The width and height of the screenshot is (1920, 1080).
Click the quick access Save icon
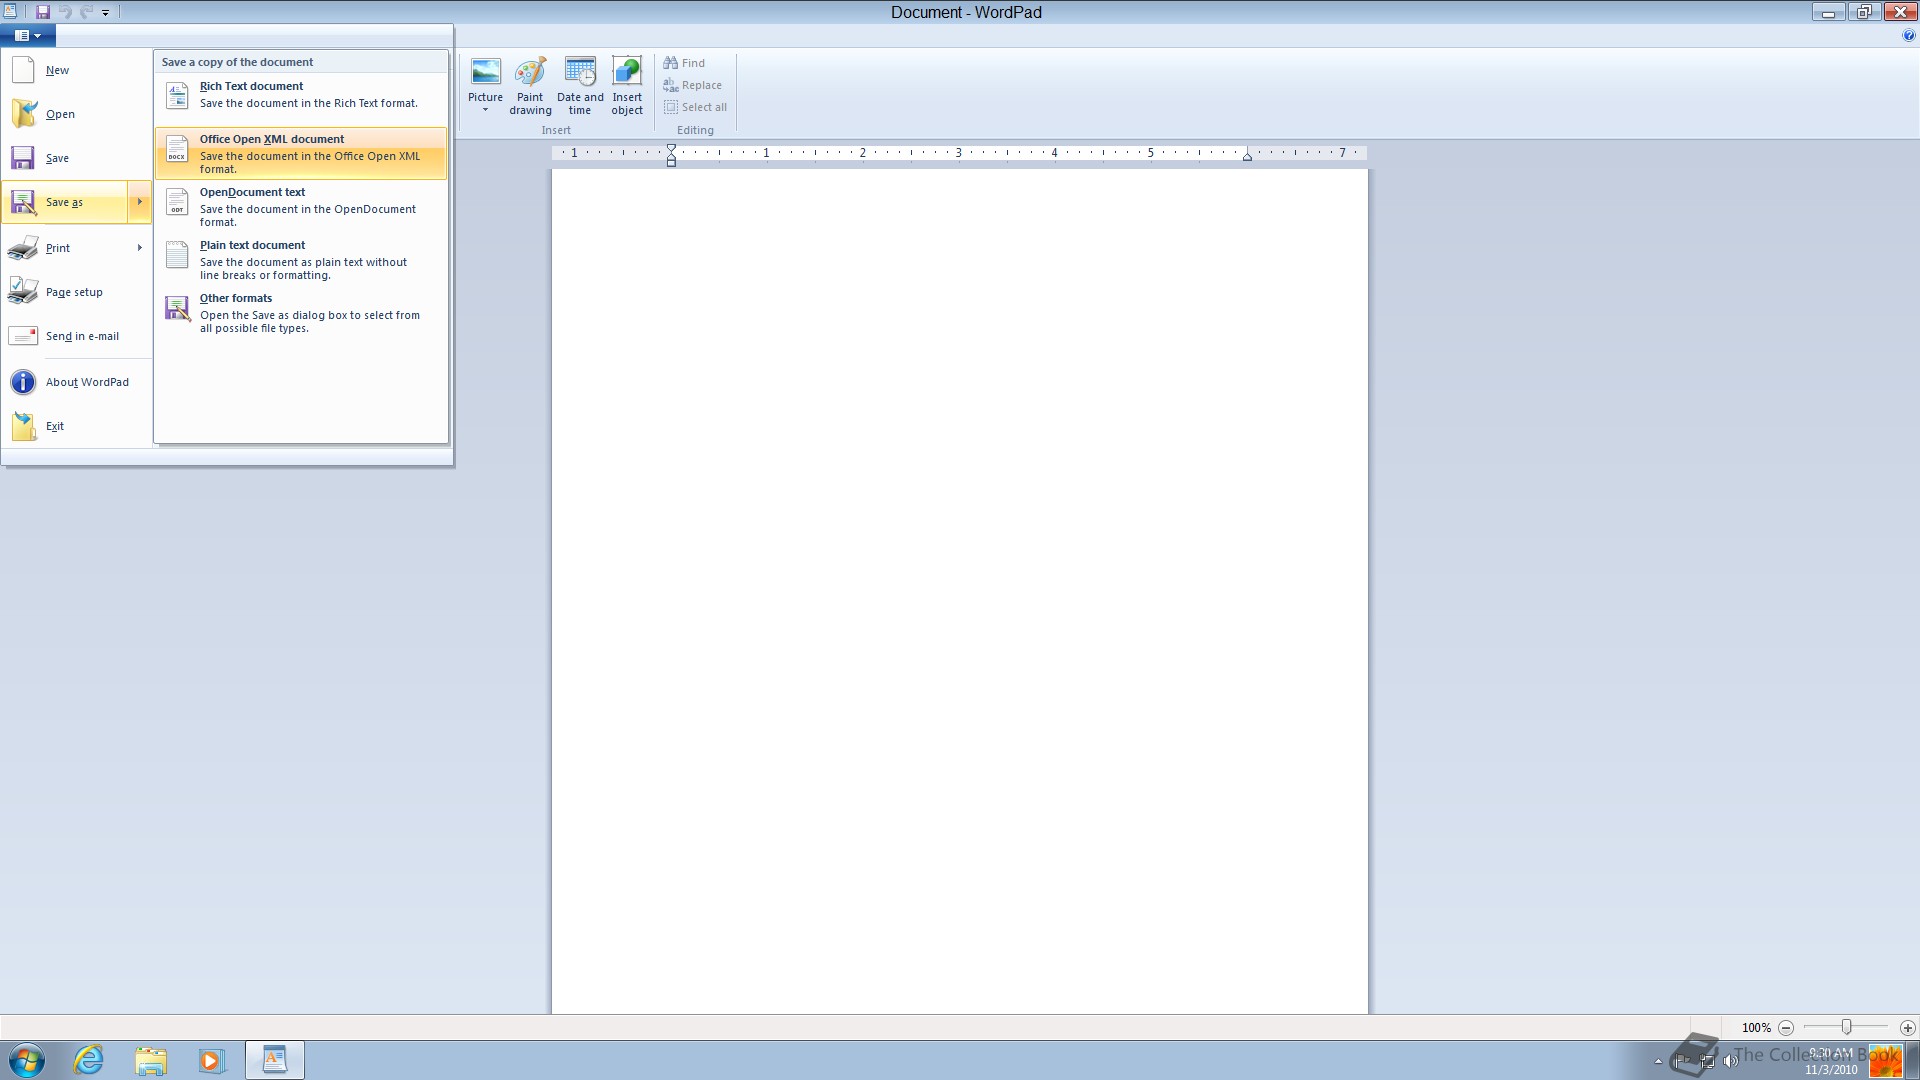[x=43, y=12]
